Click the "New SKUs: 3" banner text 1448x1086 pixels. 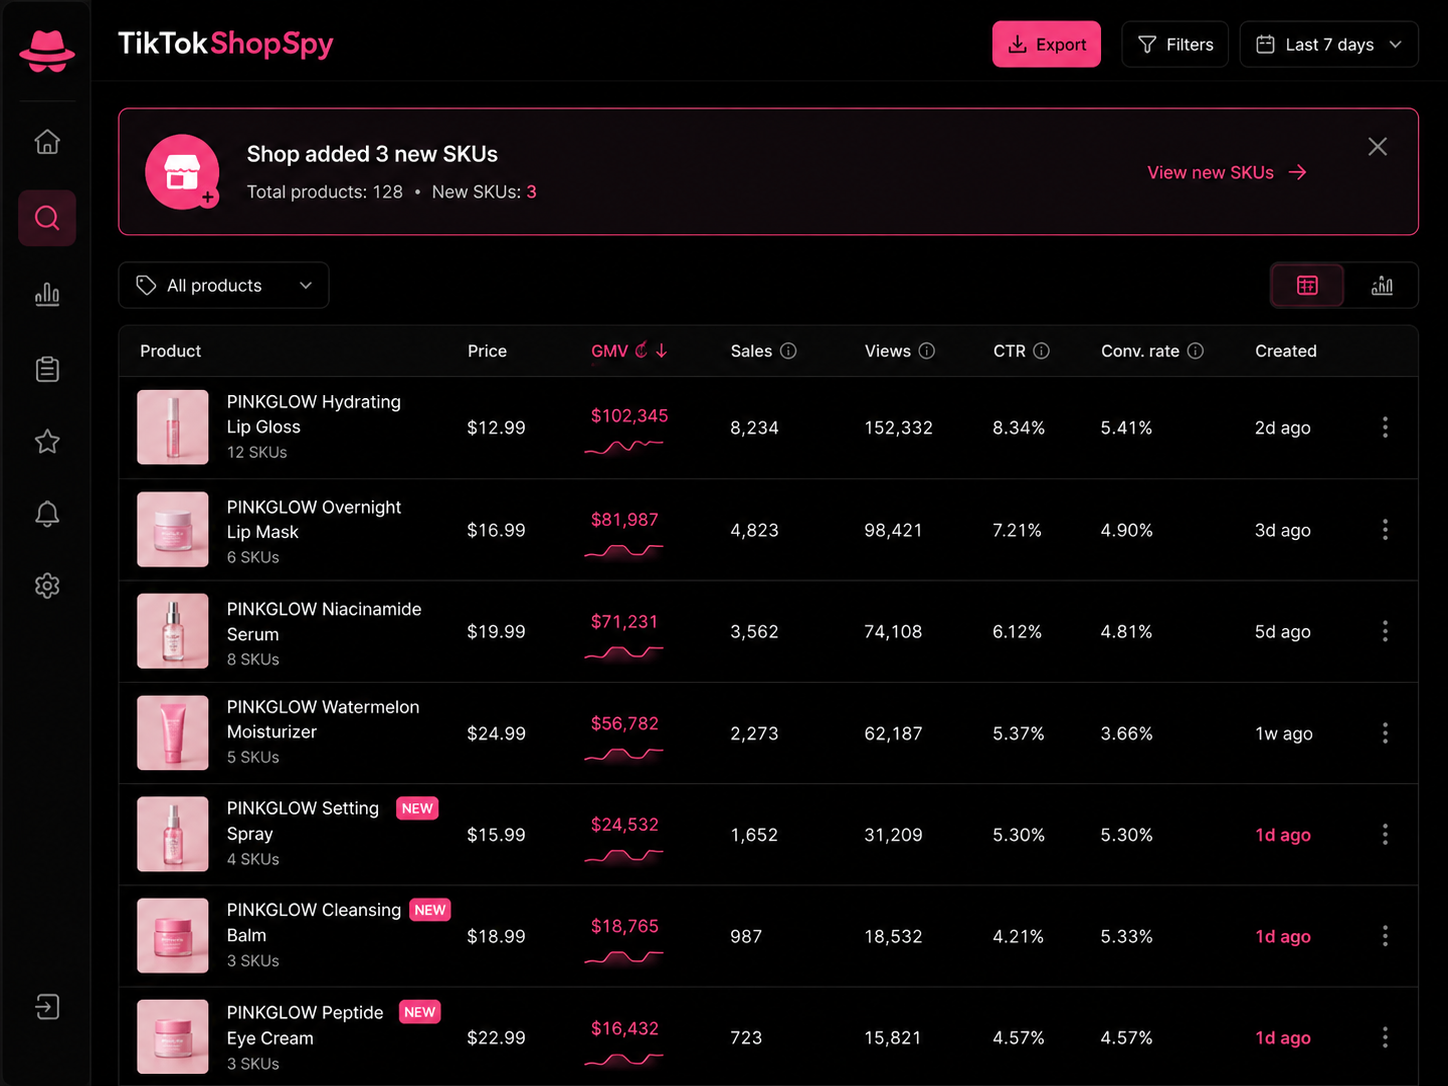point(484,192)
